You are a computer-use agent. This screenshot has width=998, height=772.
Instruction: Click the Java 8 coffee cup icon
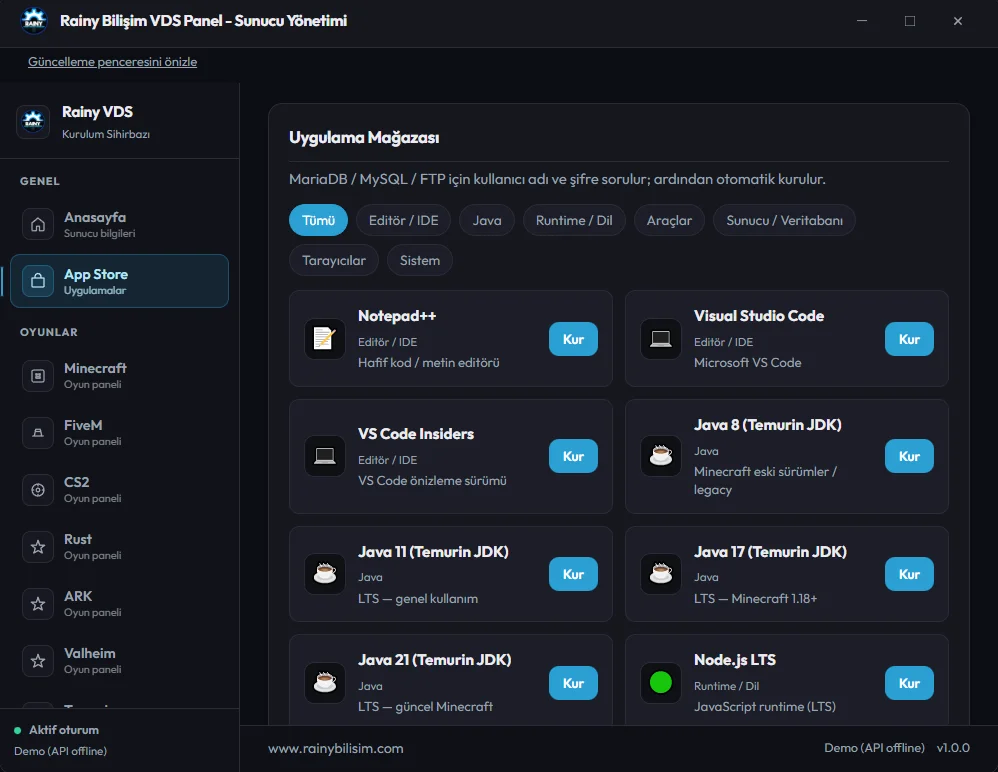coord(661,456)
